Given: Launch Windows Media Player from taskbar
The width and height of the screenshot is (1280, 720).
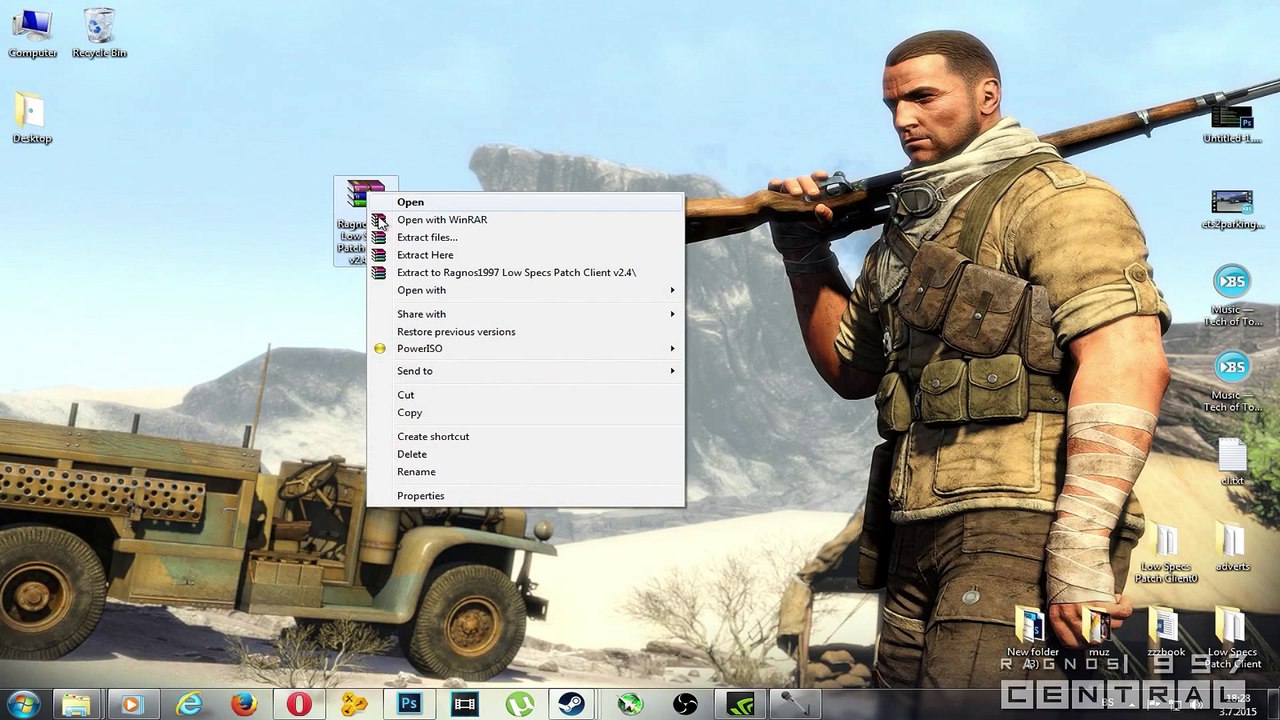Looking at the screenshot, I should coord(131,704).
